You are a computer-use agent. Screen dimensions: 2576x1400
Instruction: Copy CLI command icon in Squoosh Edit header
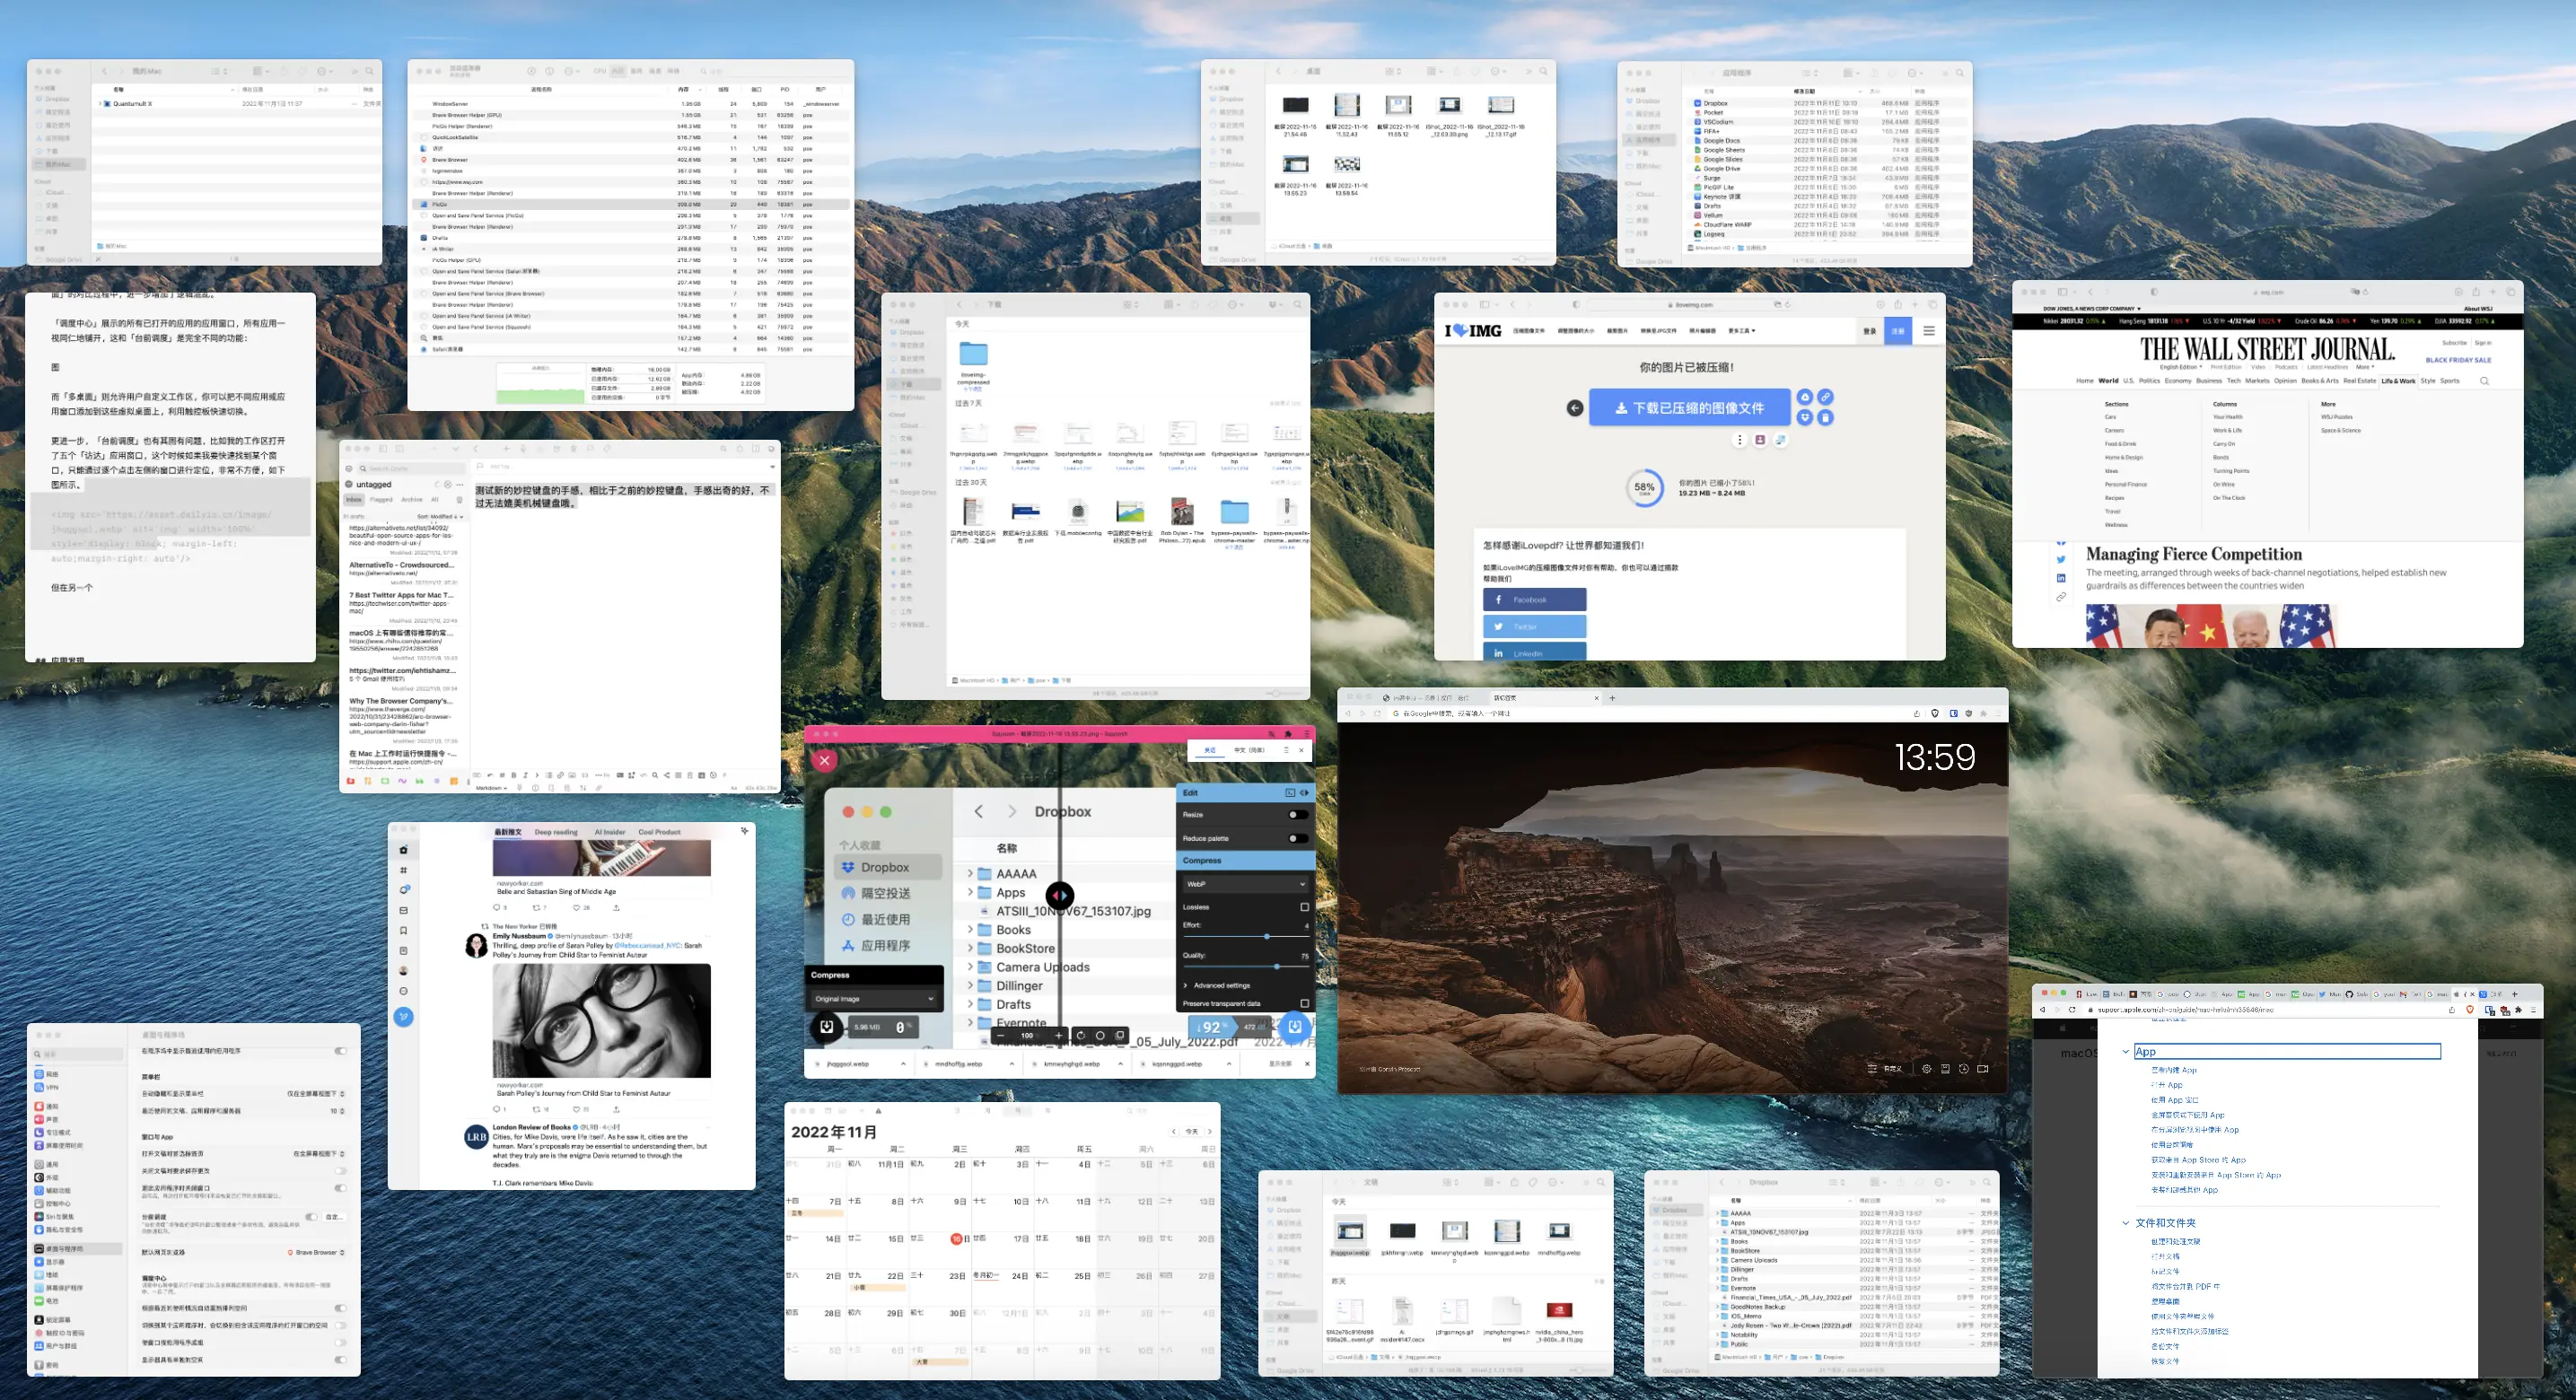1290,793
